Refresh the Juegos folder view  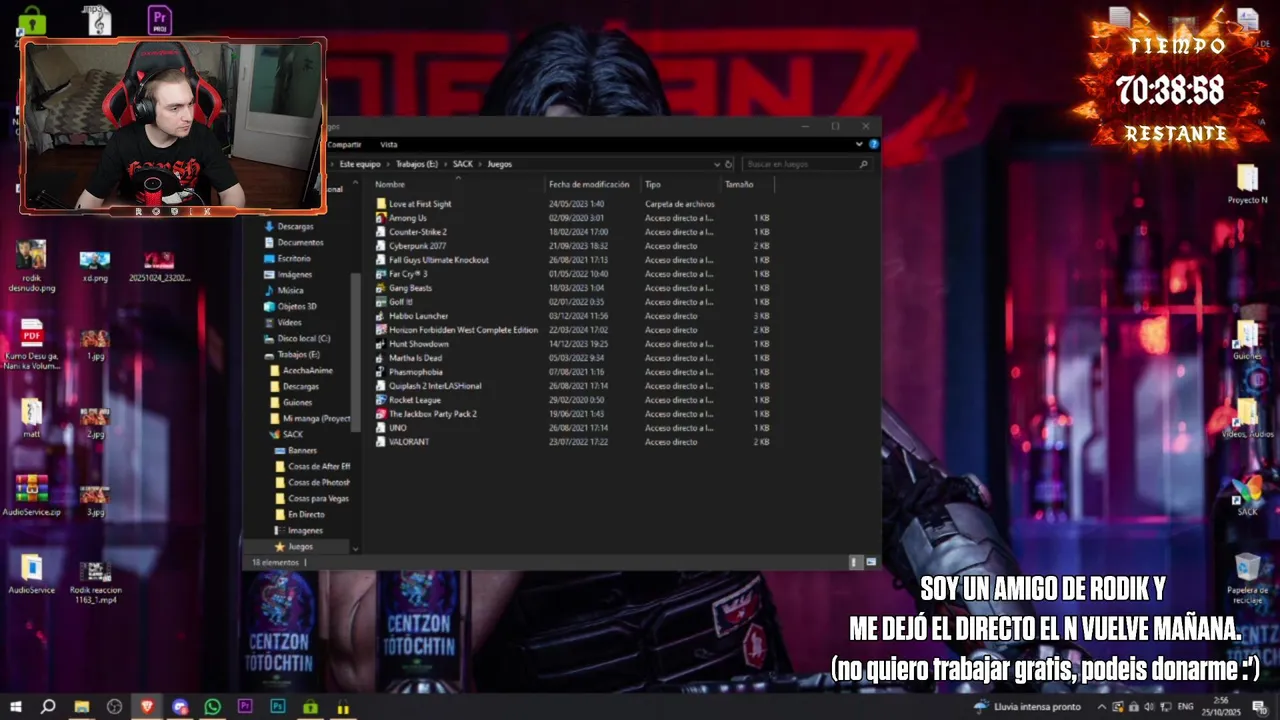pos(729,164)
